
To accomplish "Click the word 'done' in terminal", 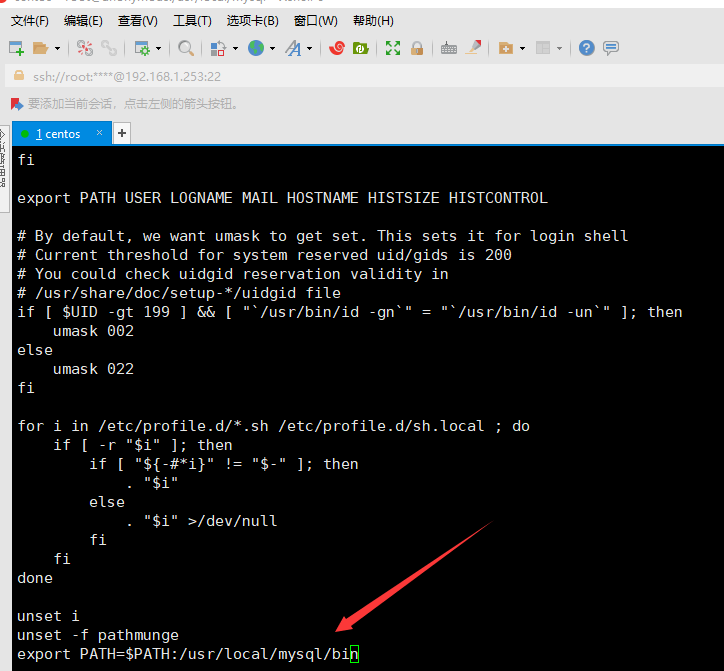I will tap(35, 578).
